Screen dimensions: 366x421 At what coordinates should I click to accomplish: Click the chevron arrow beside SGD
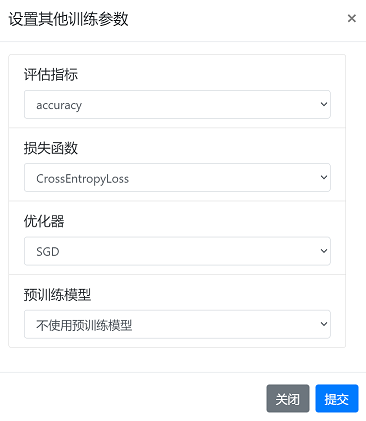click(324, 251)
